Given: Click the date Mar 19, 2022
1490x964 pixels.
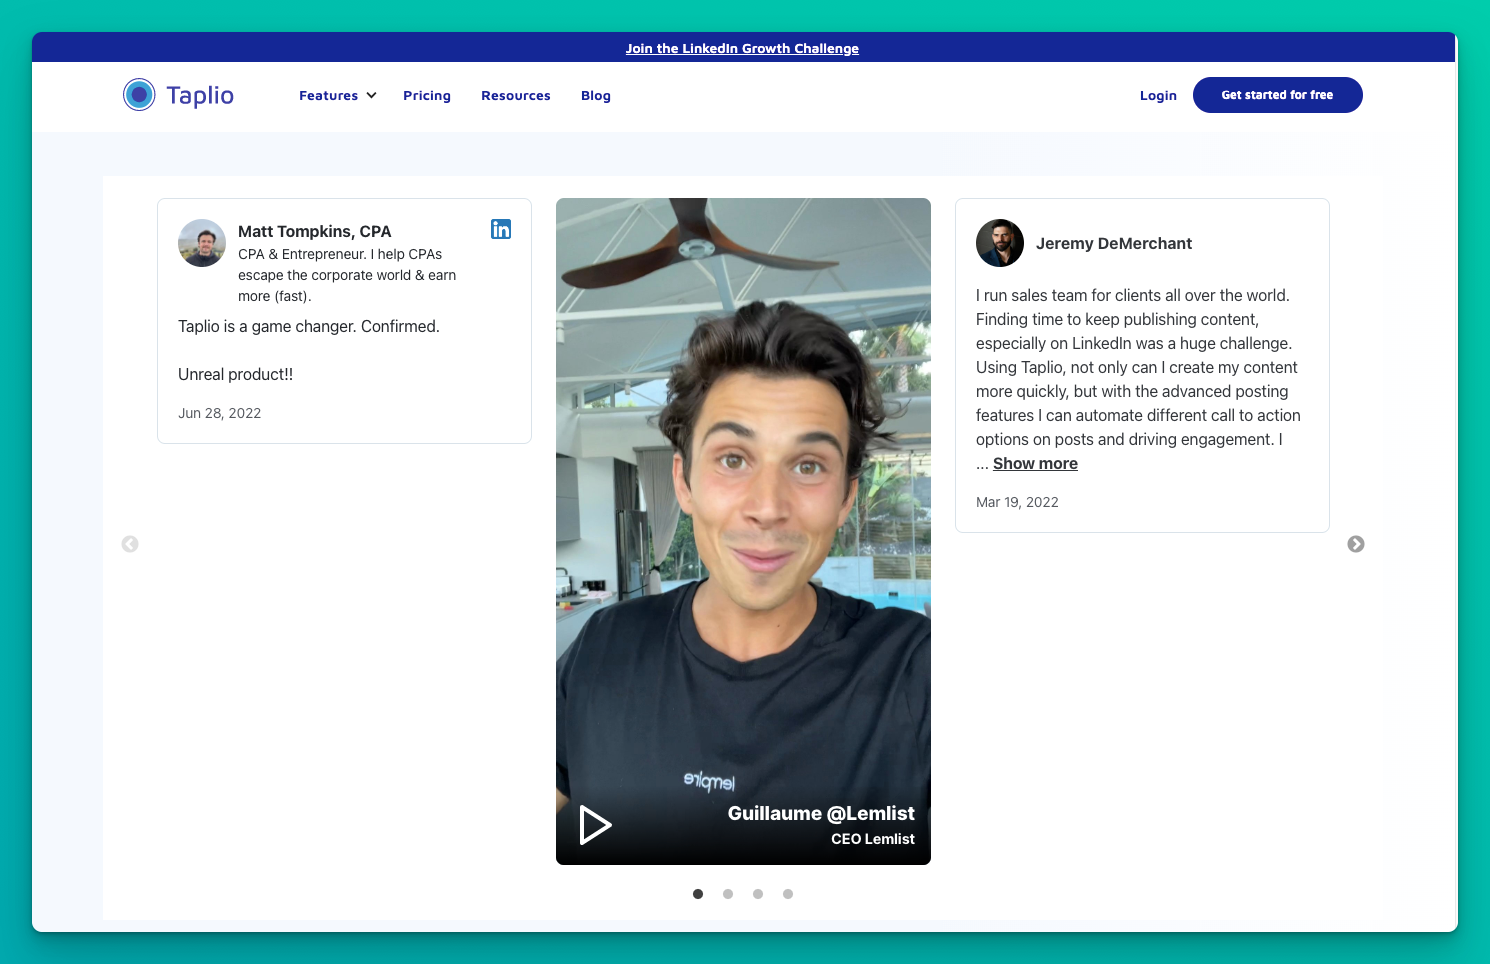Looking at the screenshot, I should [1017, 502].
